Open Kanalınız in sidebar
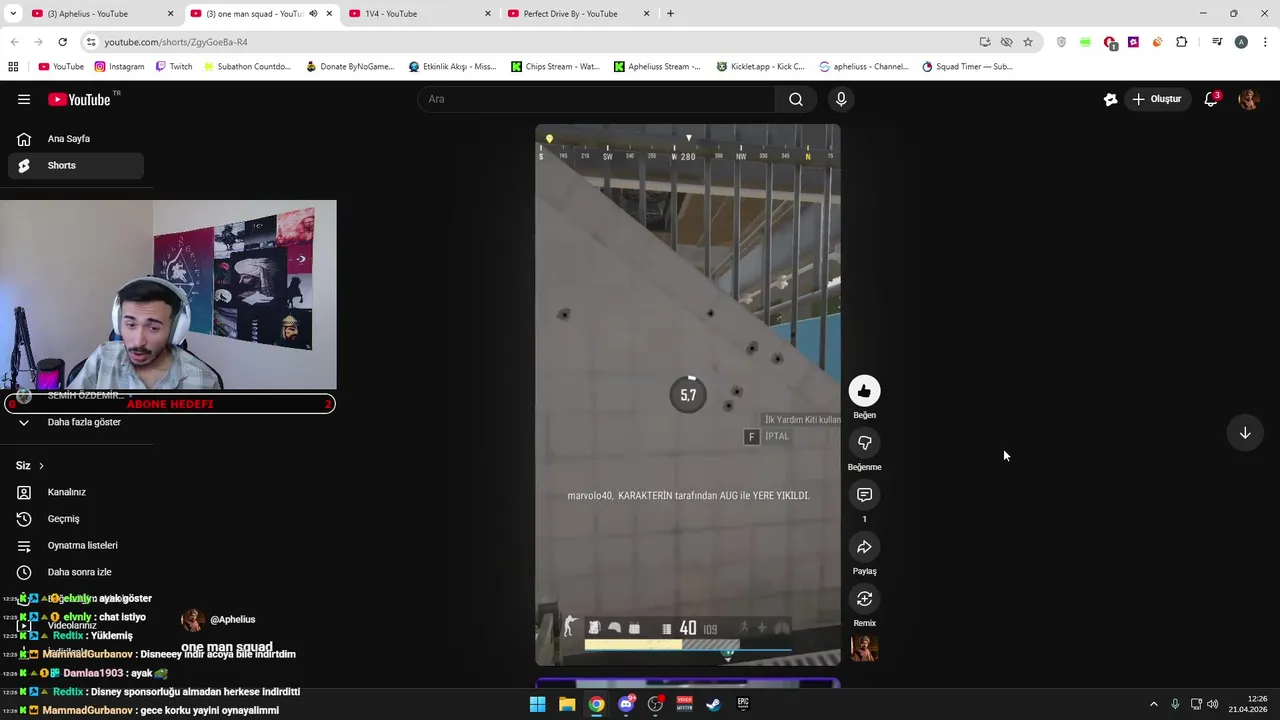The image size is (1280, 720). 76,492
